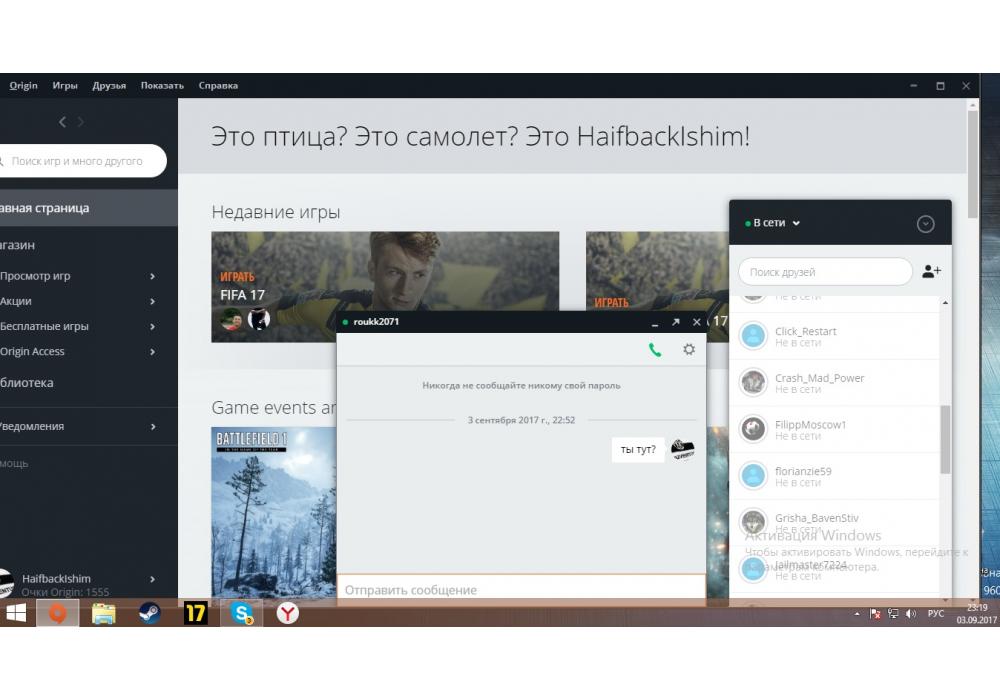Screen dimensions: 1000x700
Task: Minimize the roukk2071 chat window
Action: pyautogui.click(x=654, y=323)
